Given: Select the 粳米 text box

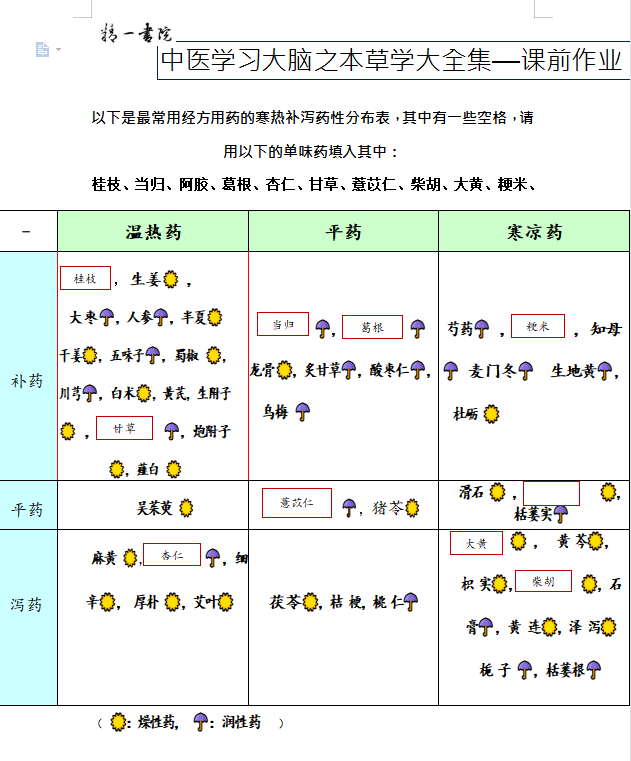Looking at the screenshot, I should 538,326.
